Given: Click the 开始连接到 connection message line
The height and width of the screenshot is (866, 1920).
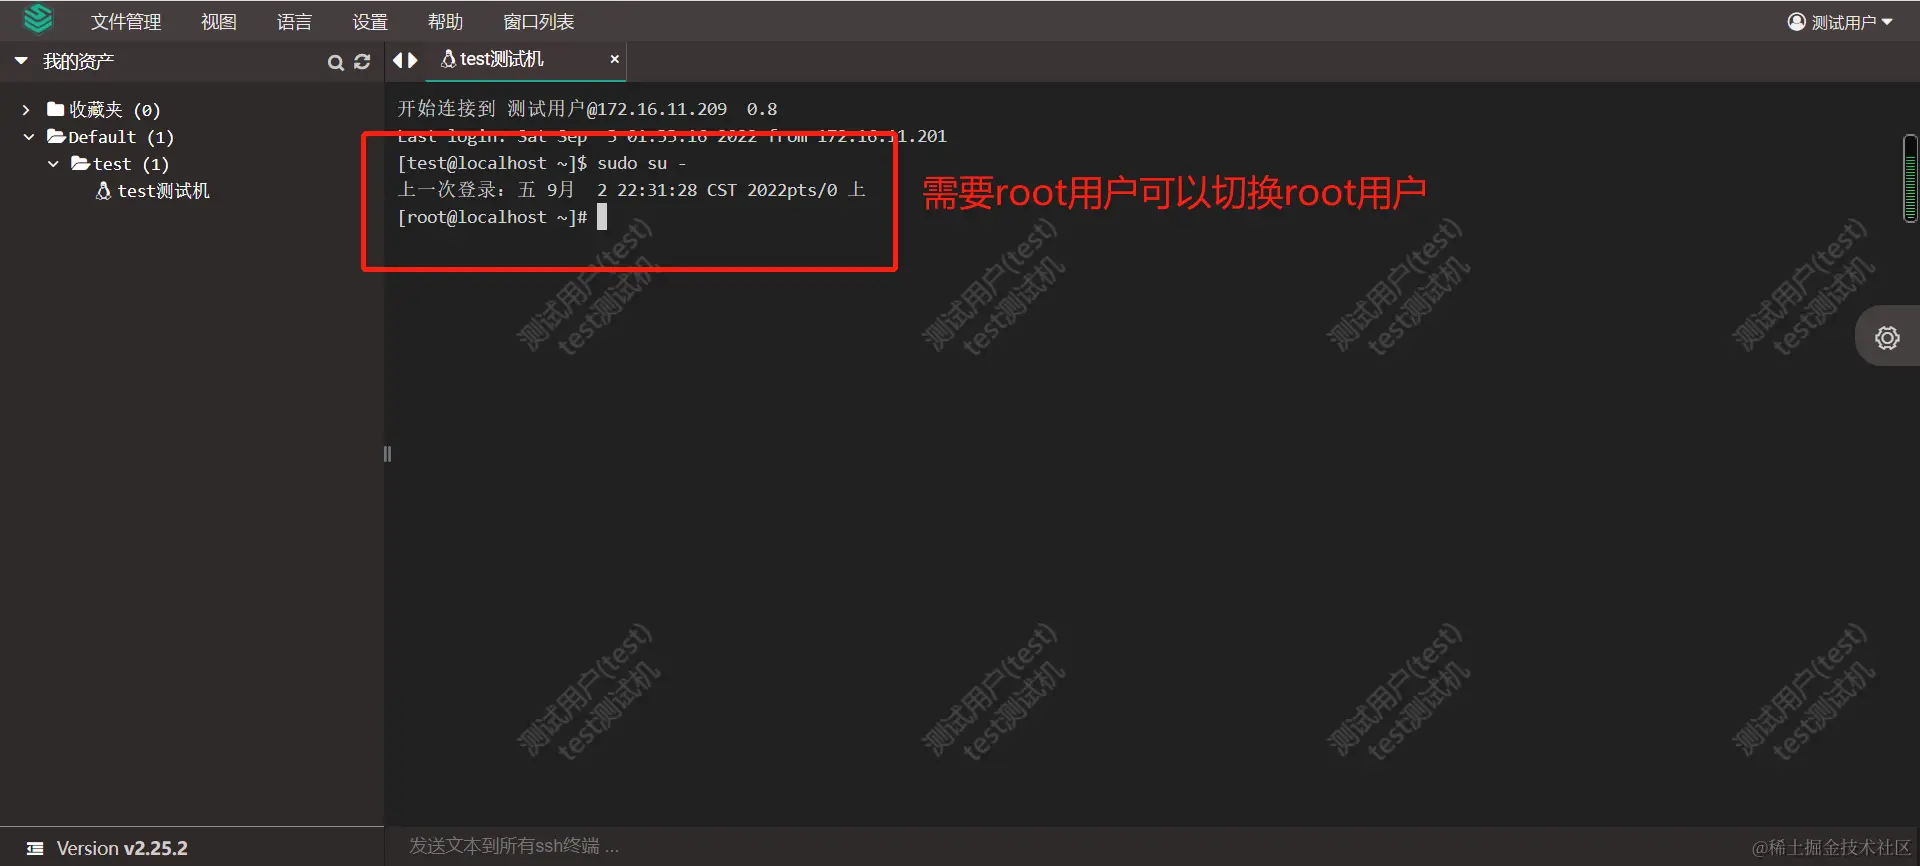Looking at the screenshot, I should click(x=587, y=109).
